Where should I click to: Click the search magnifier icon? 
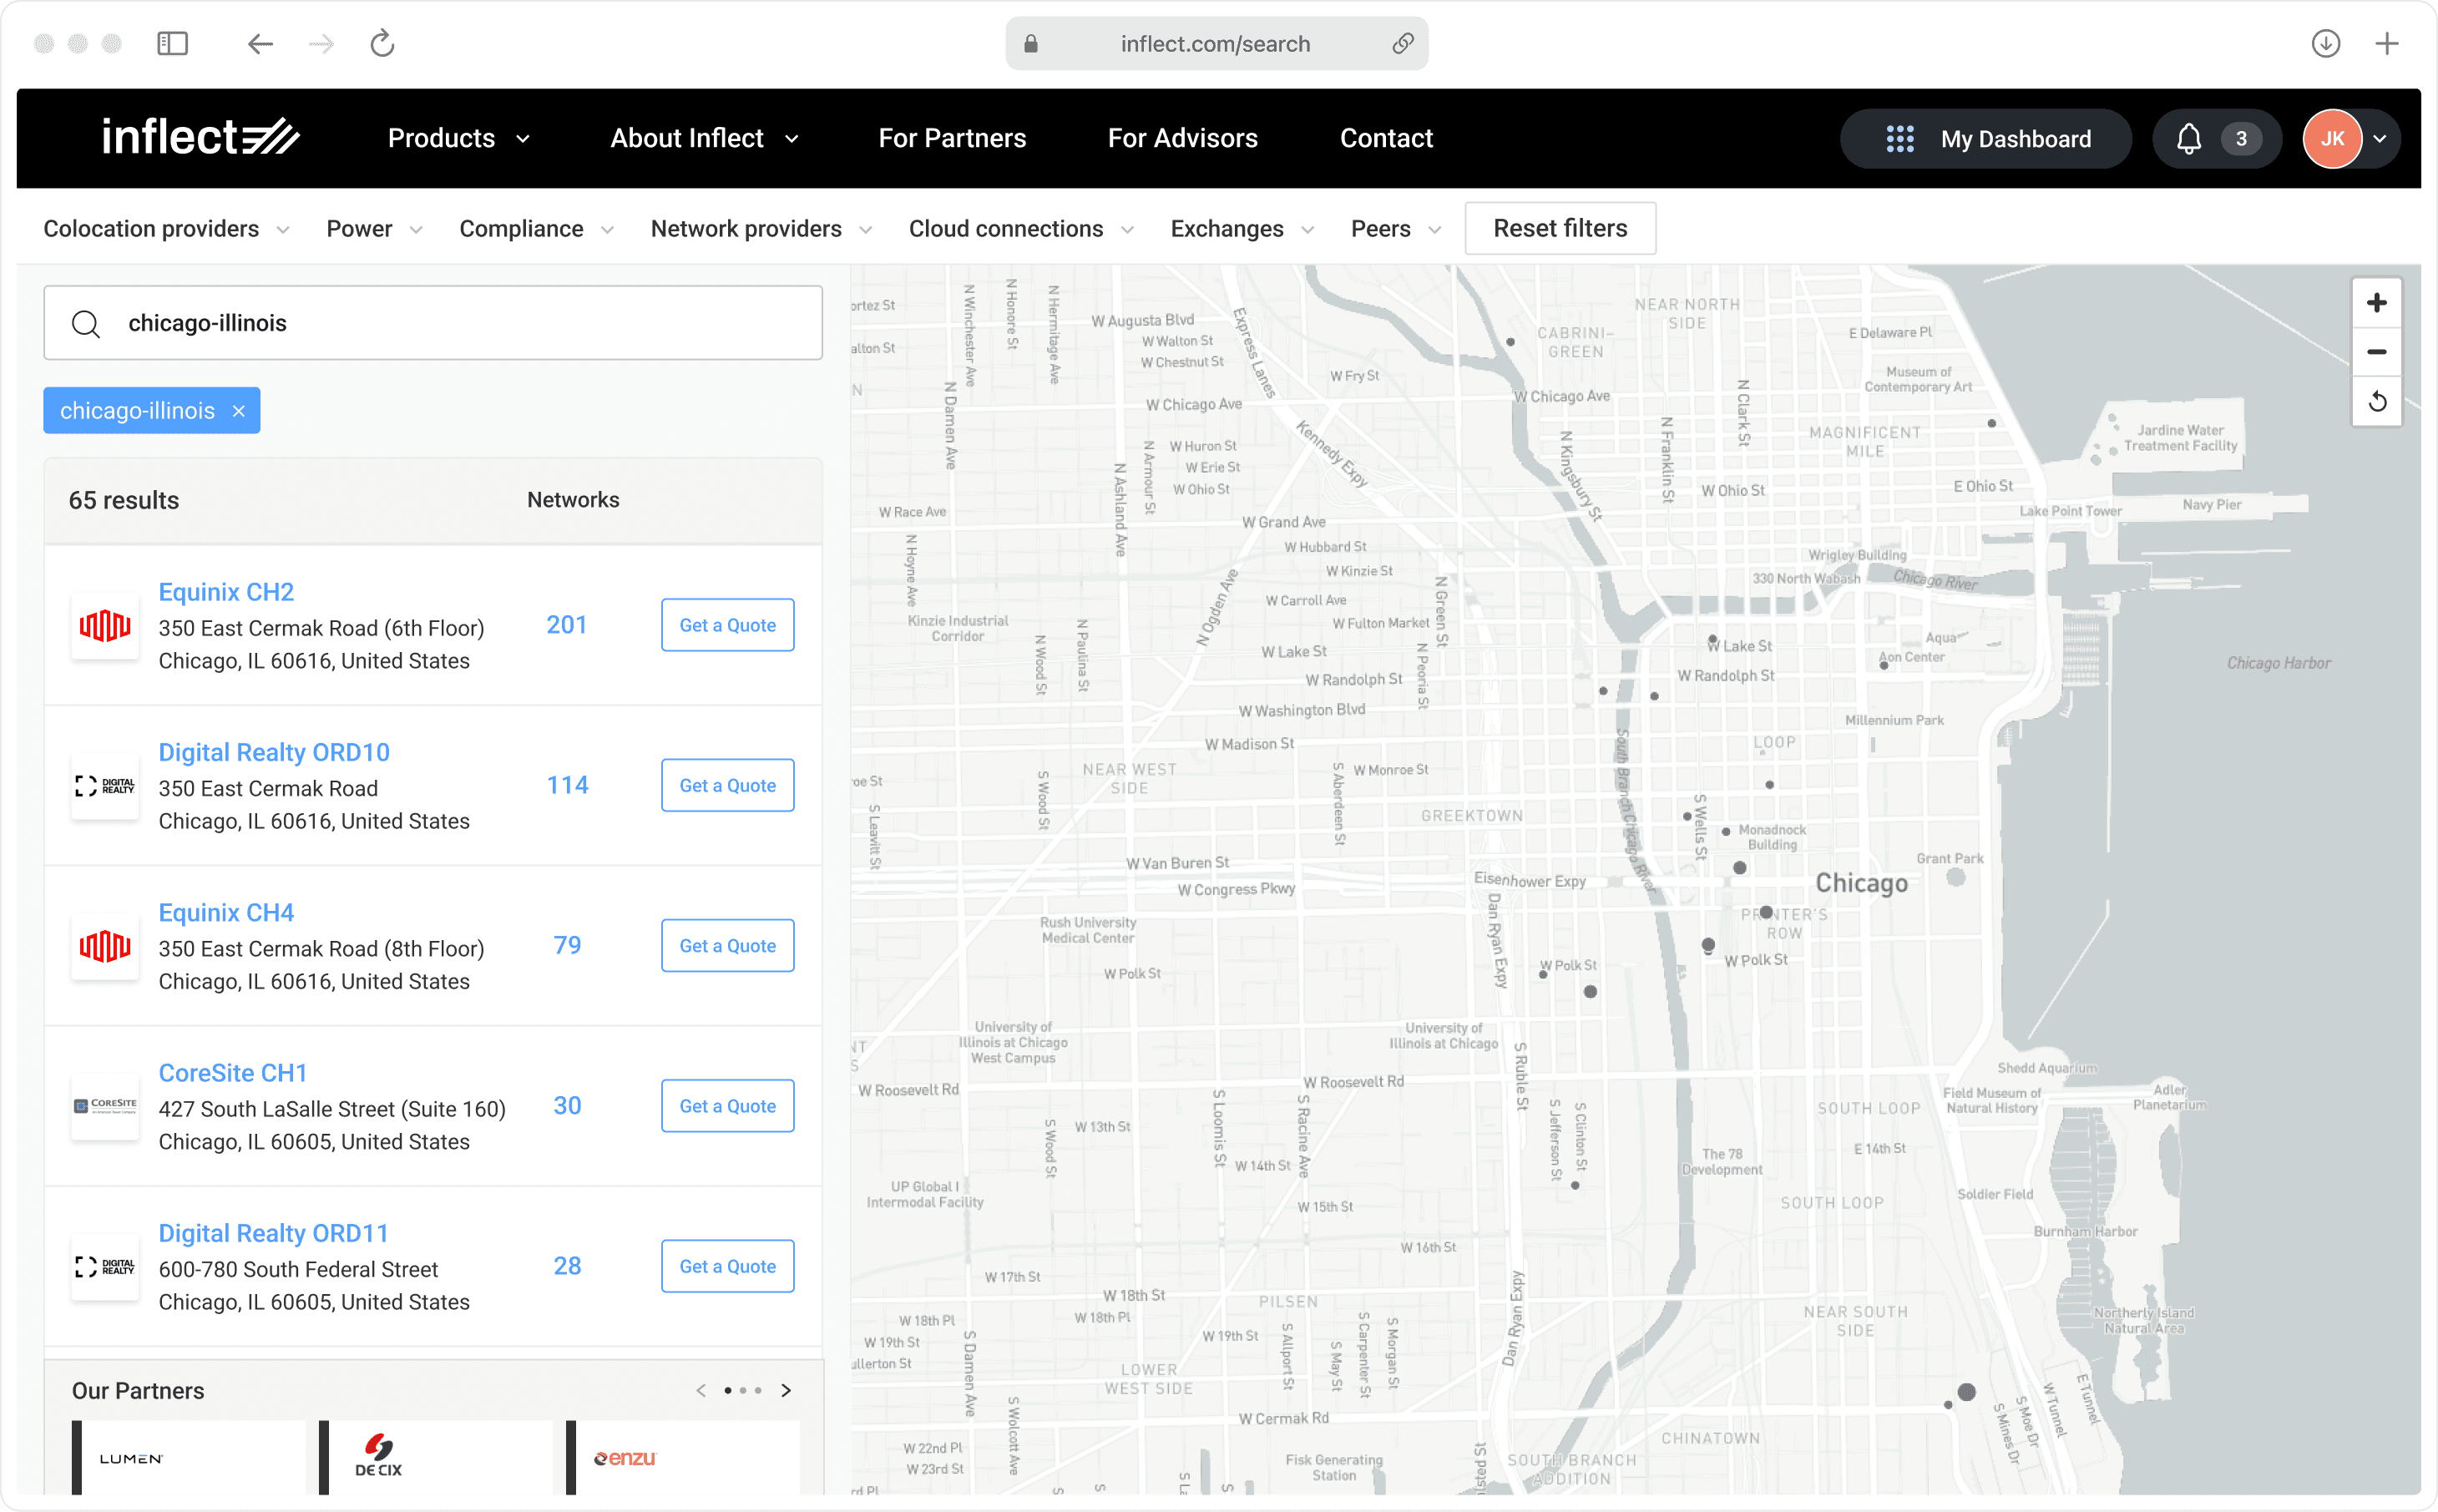pyautogui.click(x=86, y=323)
